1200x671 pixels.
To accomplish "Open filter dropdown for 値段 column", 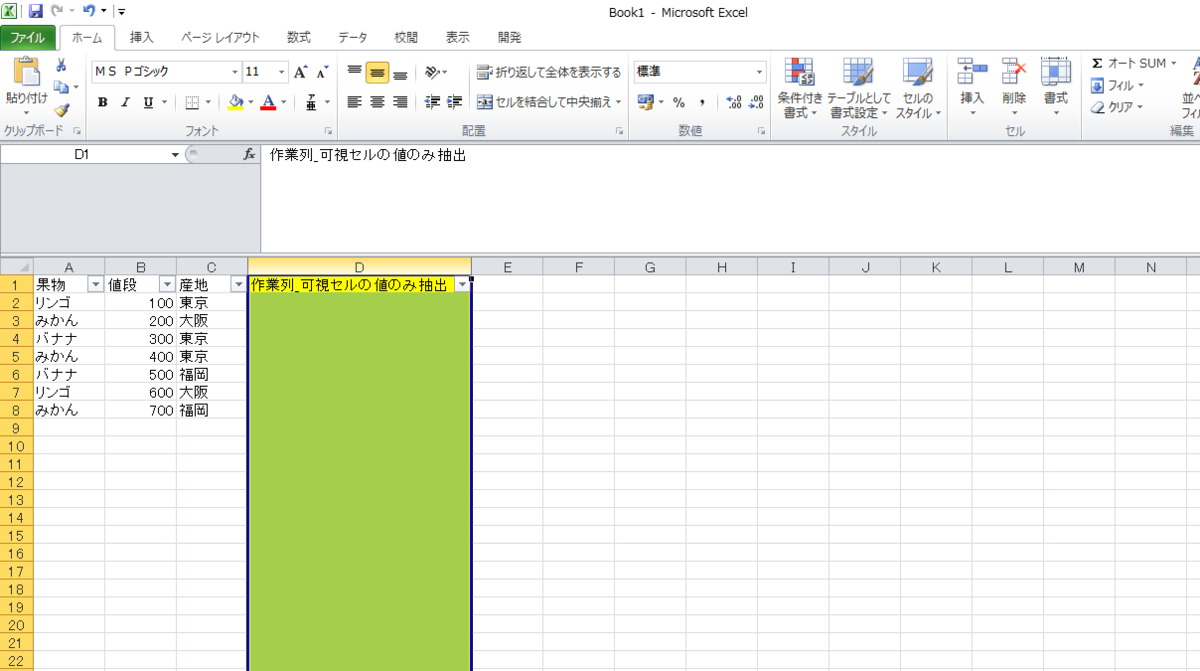I will [x=167, y=285].
